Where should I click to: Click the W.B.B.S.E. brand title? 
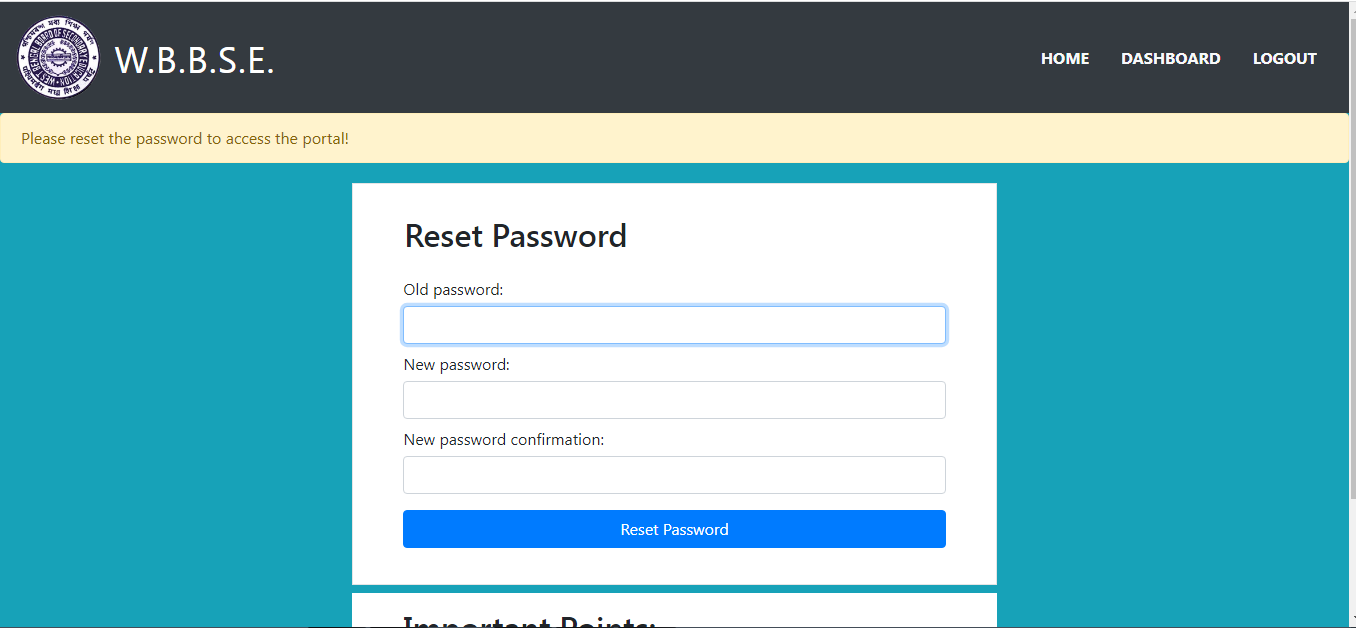pos(194,60)
